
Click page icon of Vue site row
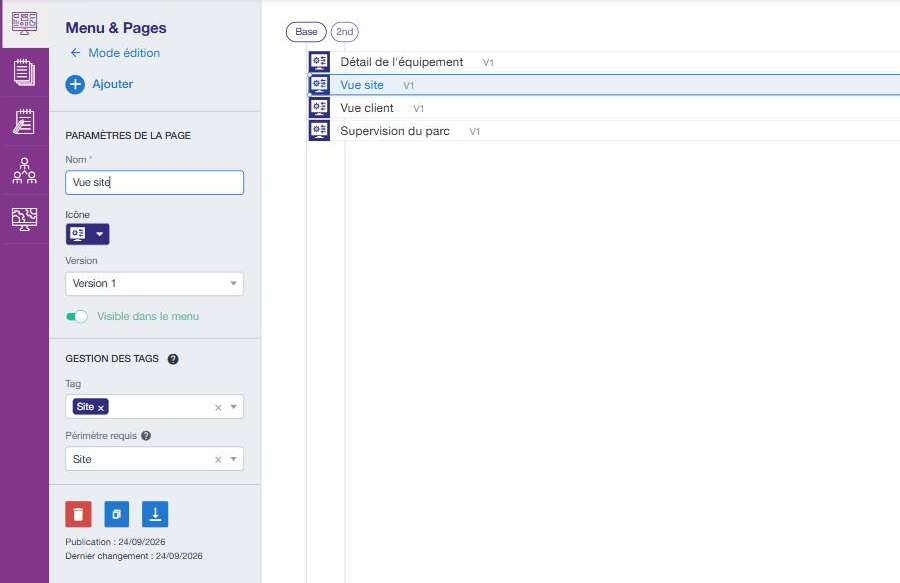click(319, 84)
